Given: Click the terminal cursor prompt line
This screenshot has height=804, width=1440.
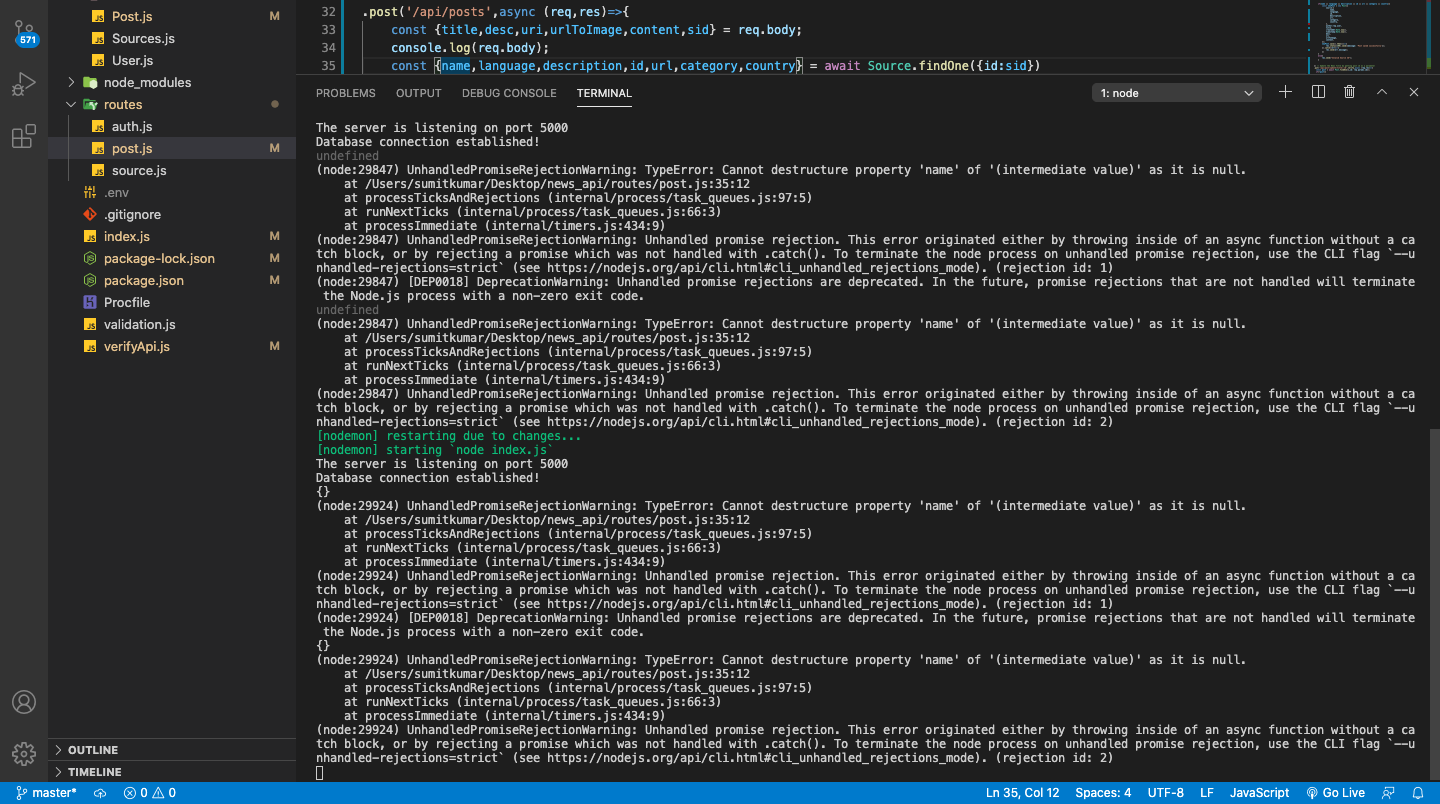Looking at the screenshot, I should pyautogui.click(x=320, y=772).
